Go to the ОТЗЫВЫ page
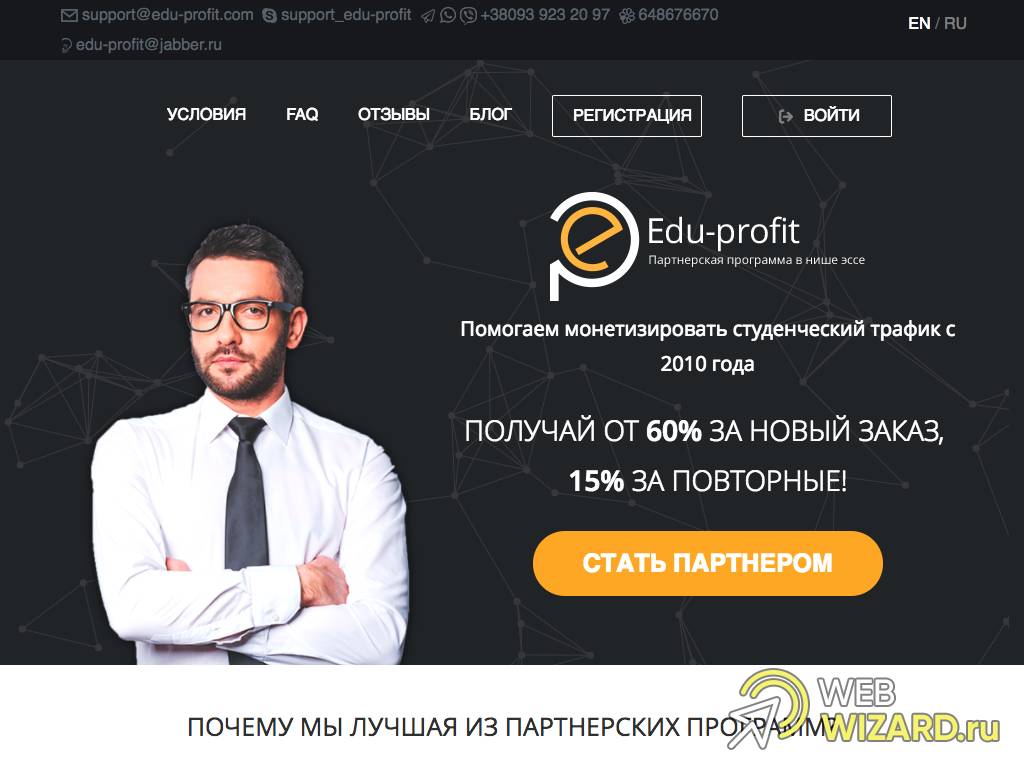Screen dimensions: 1024x768 394,114
